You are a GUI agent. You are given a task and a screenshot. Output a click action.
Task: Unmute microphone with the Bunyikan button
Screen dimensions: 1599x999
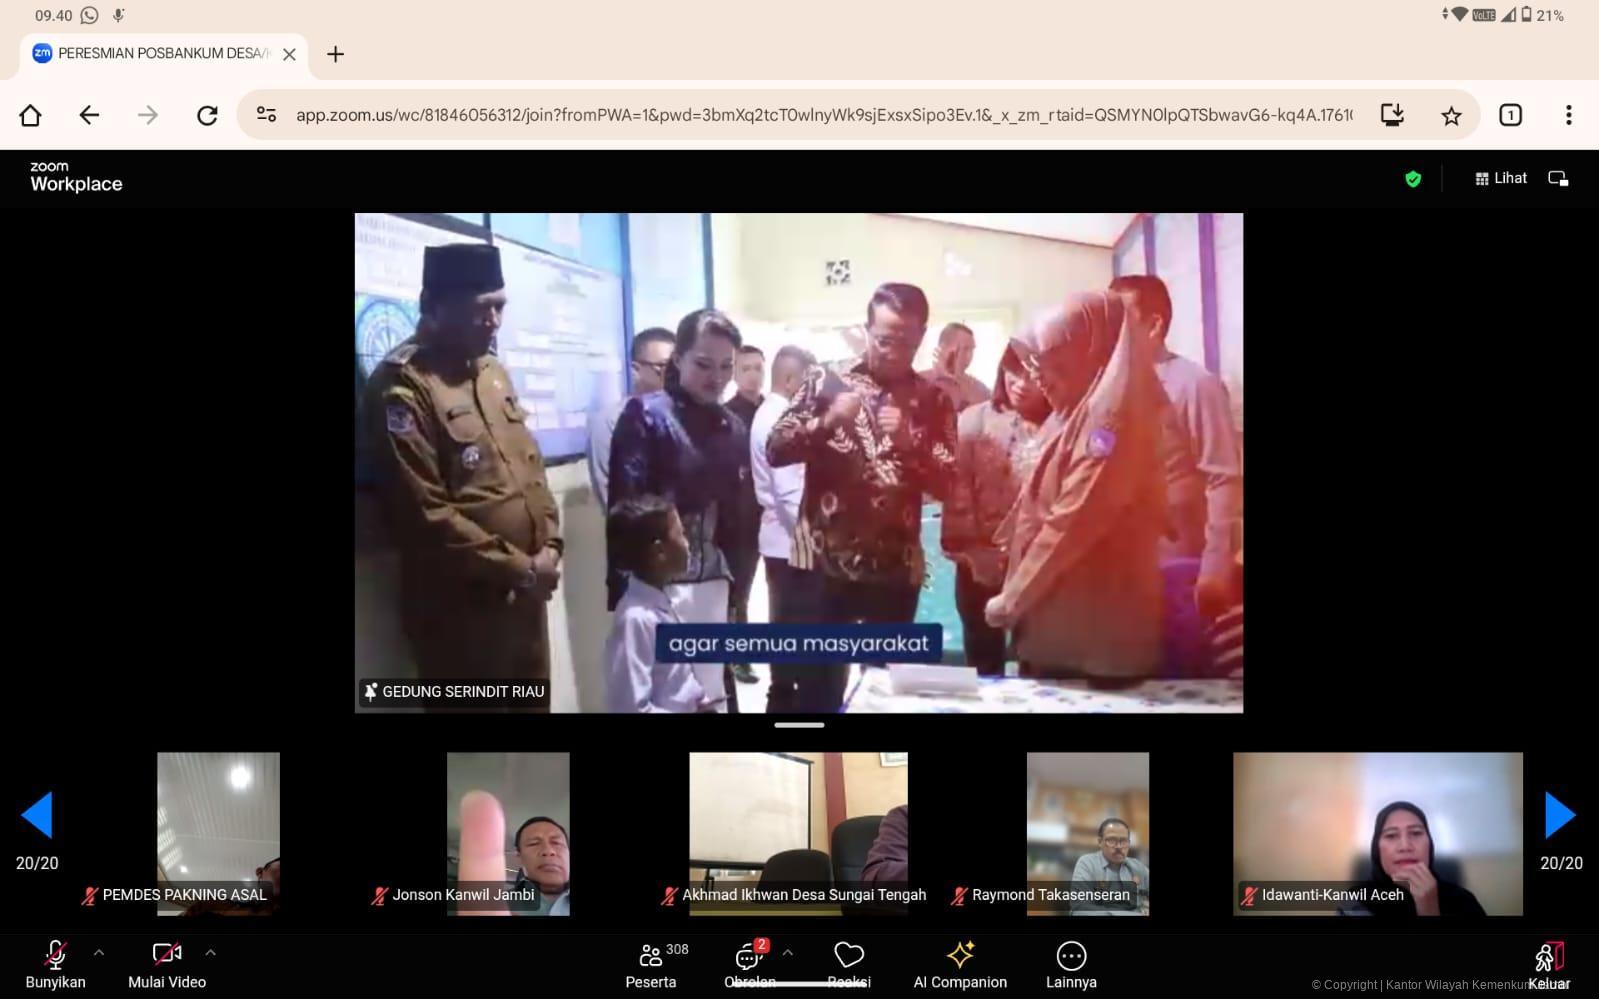[56, 964]
